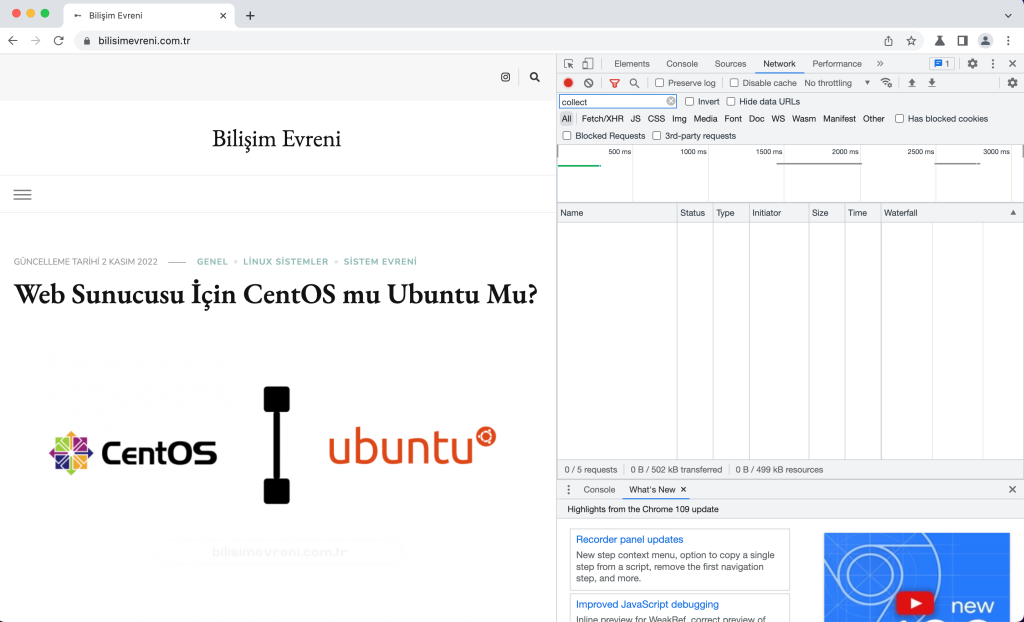Image resolution: width=1024 pixels, height=622 pixels.
Task: Open network conditions wifi icon
Action: click(x=886, y=83)
